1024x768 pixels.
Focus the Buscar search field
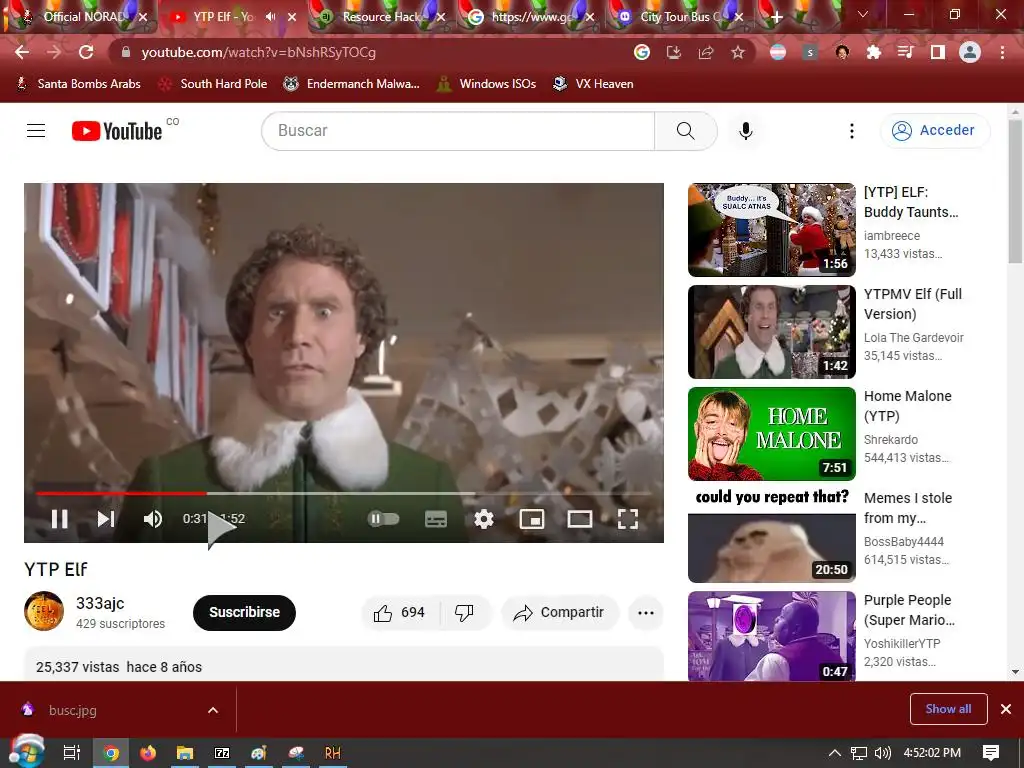458,131
